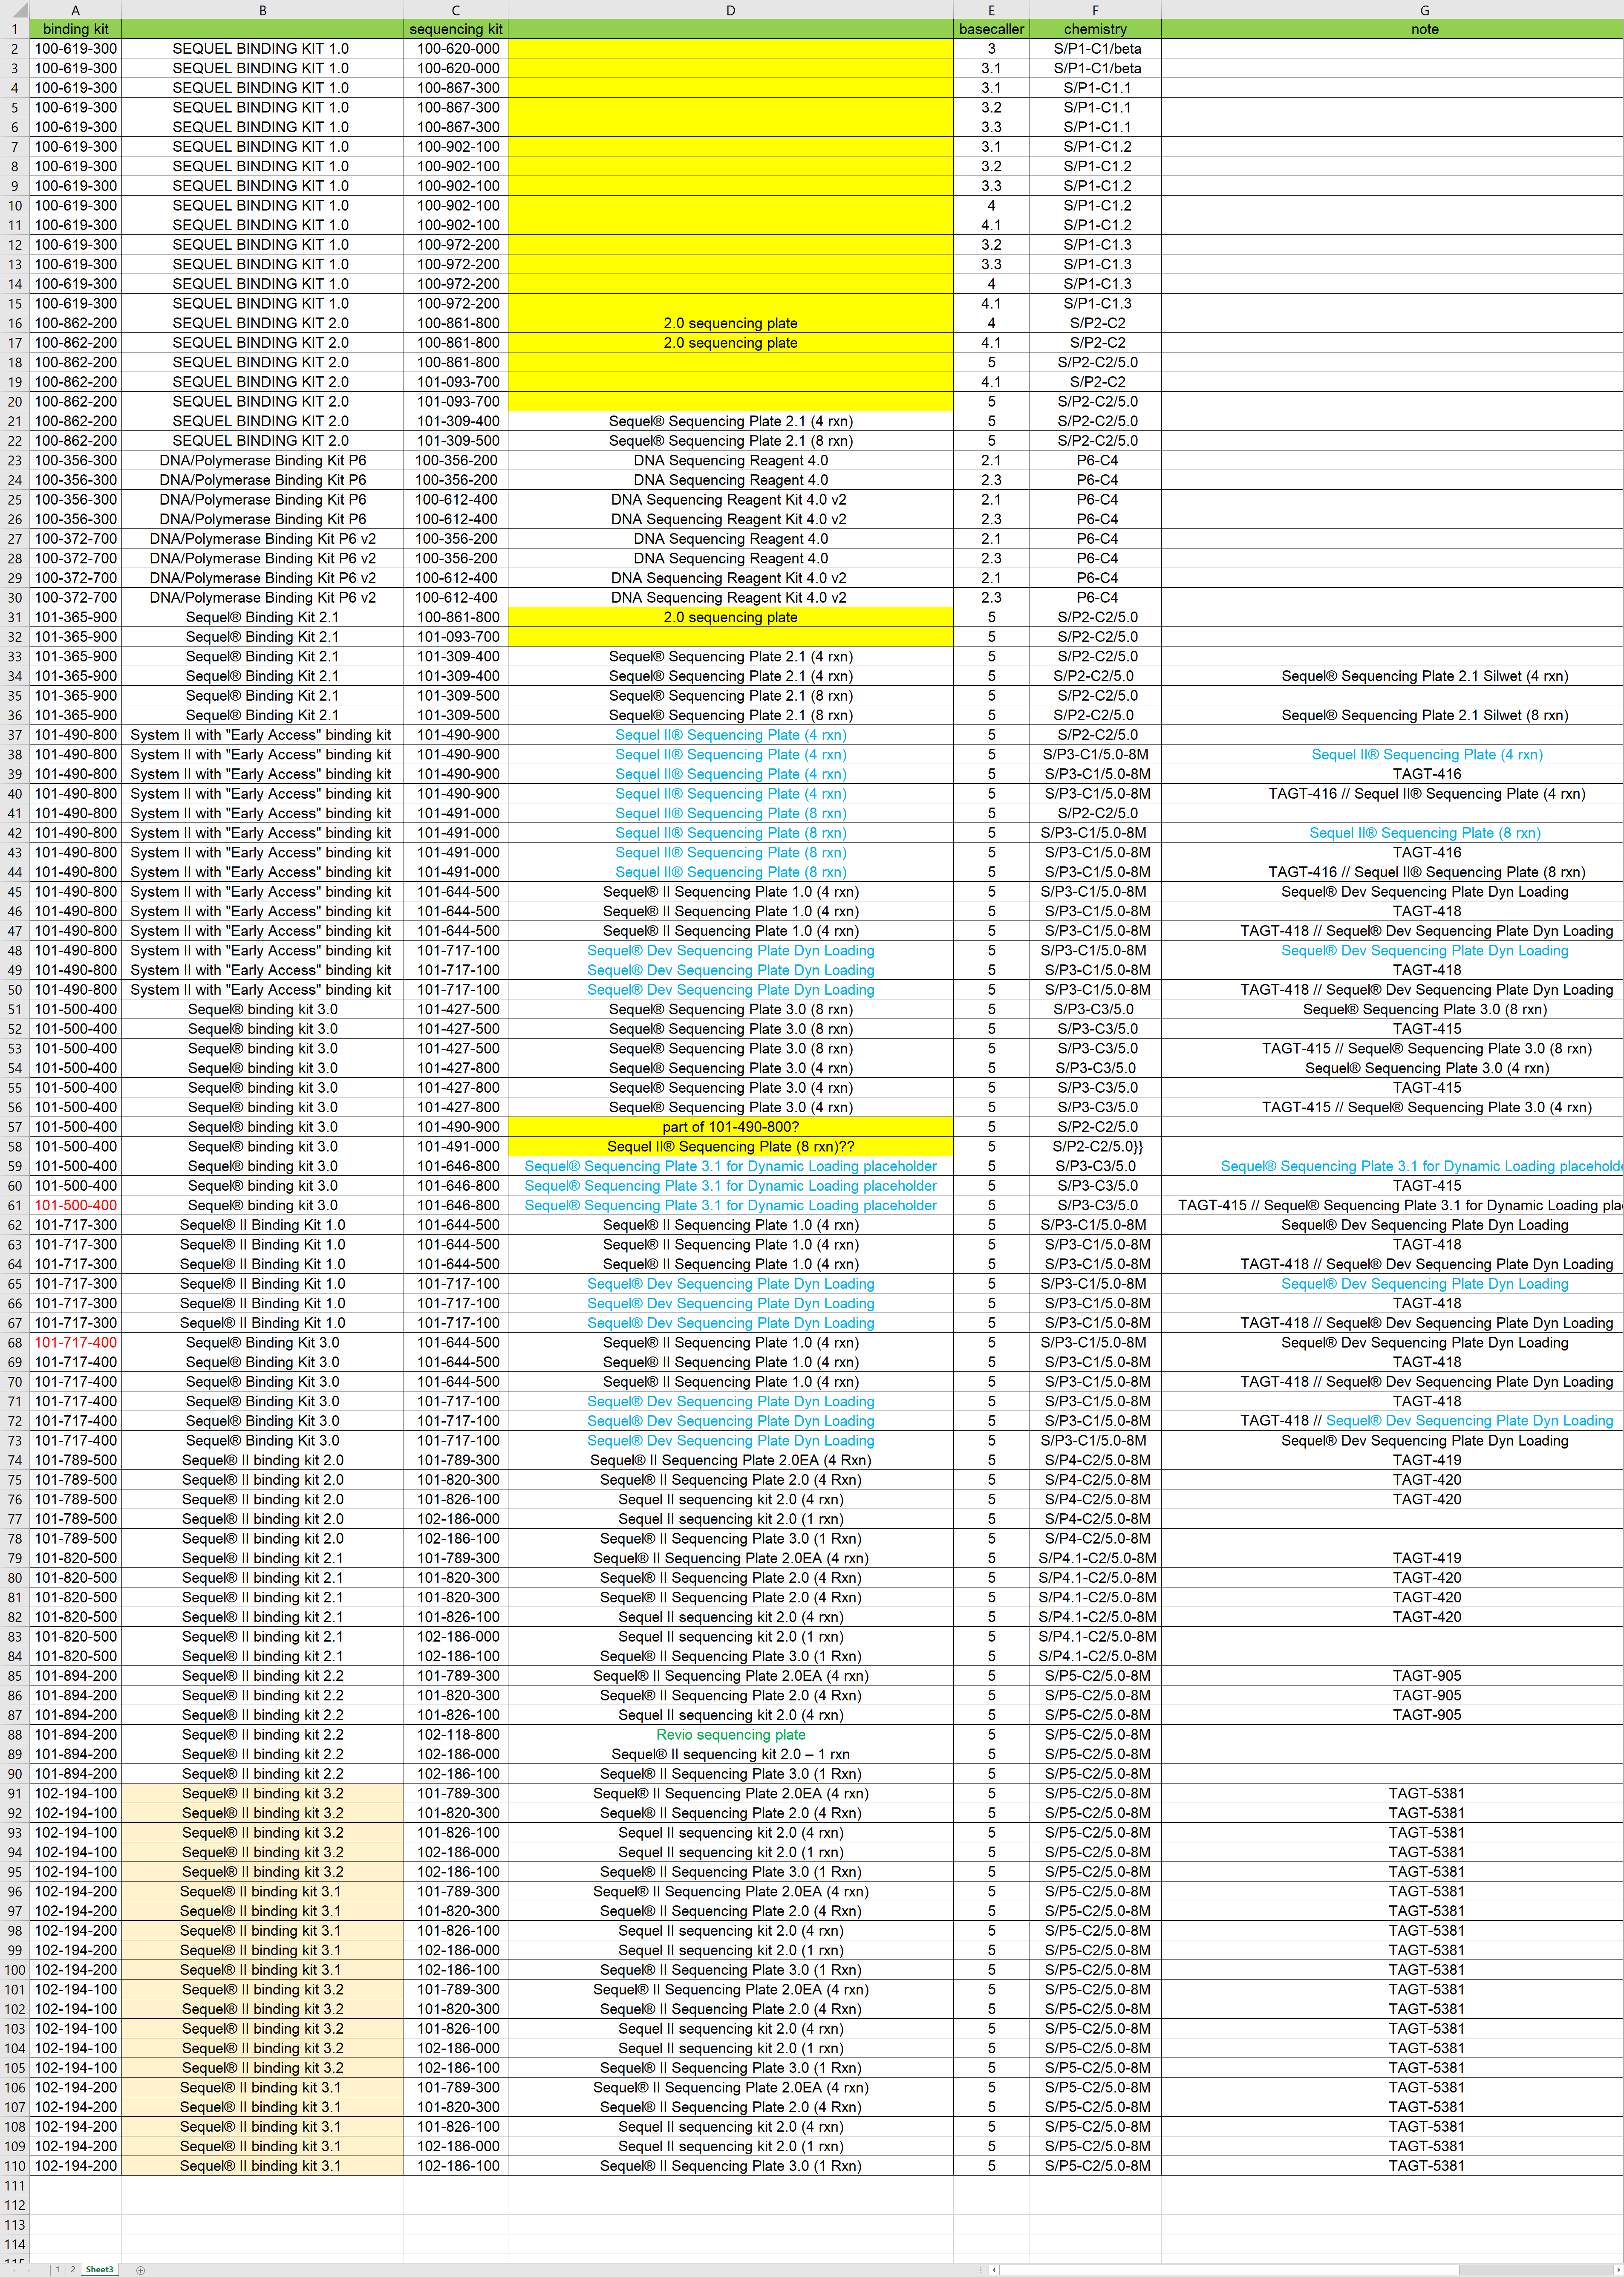Select column D header
Image resolution: width=1624 pixels, height=2277 pixels.
point(730,10)
